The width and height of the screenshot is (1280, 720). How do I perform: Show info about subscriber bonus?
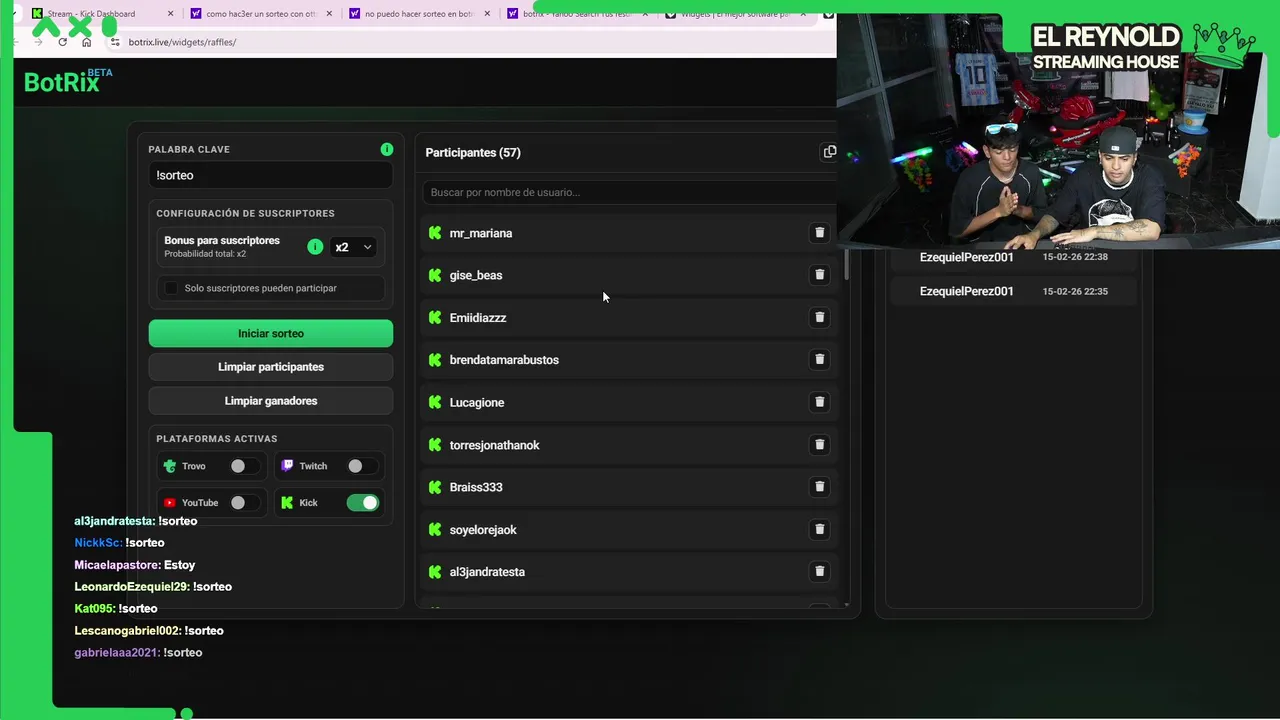pos(315,247)
